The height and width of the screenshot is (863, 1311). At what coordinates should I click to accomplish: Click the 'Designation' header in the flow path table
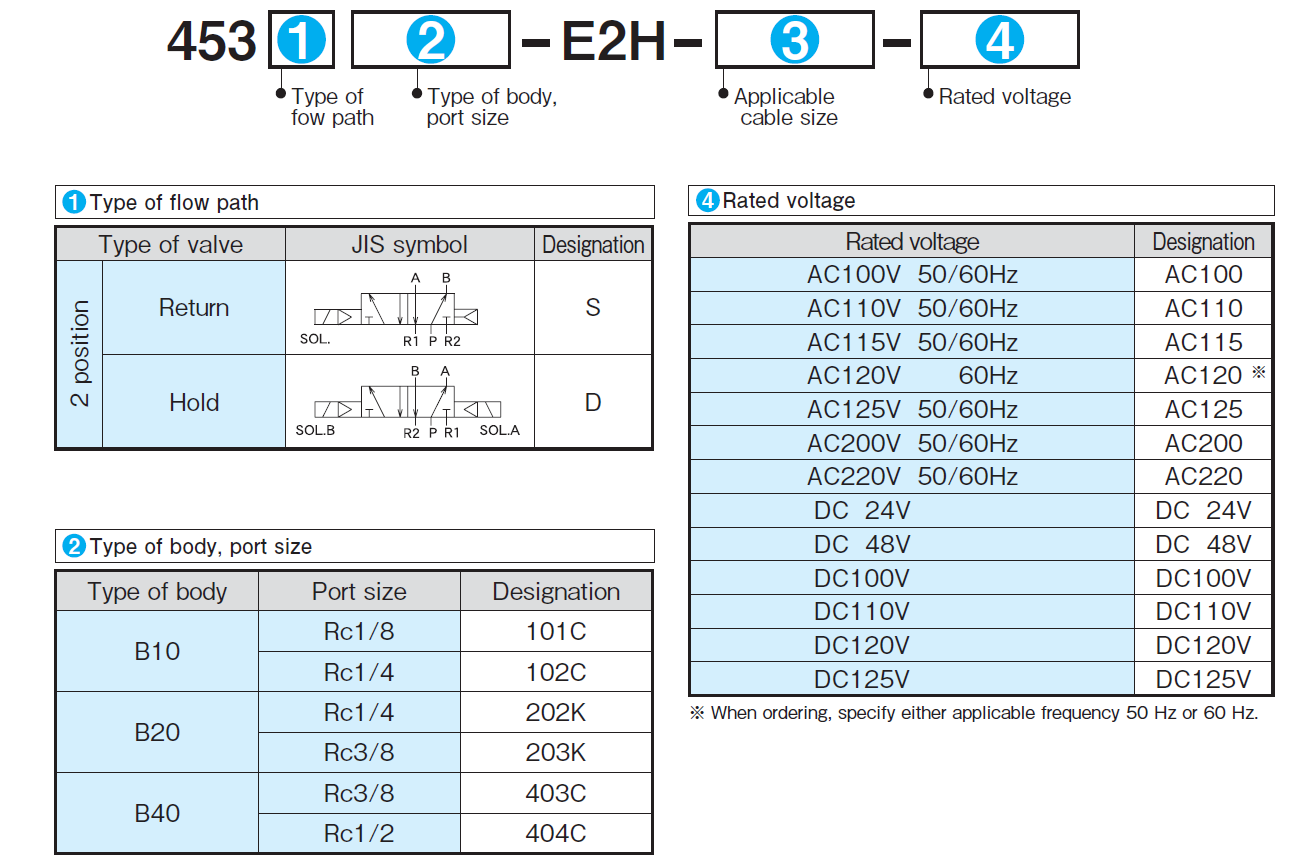click(593, 245)
